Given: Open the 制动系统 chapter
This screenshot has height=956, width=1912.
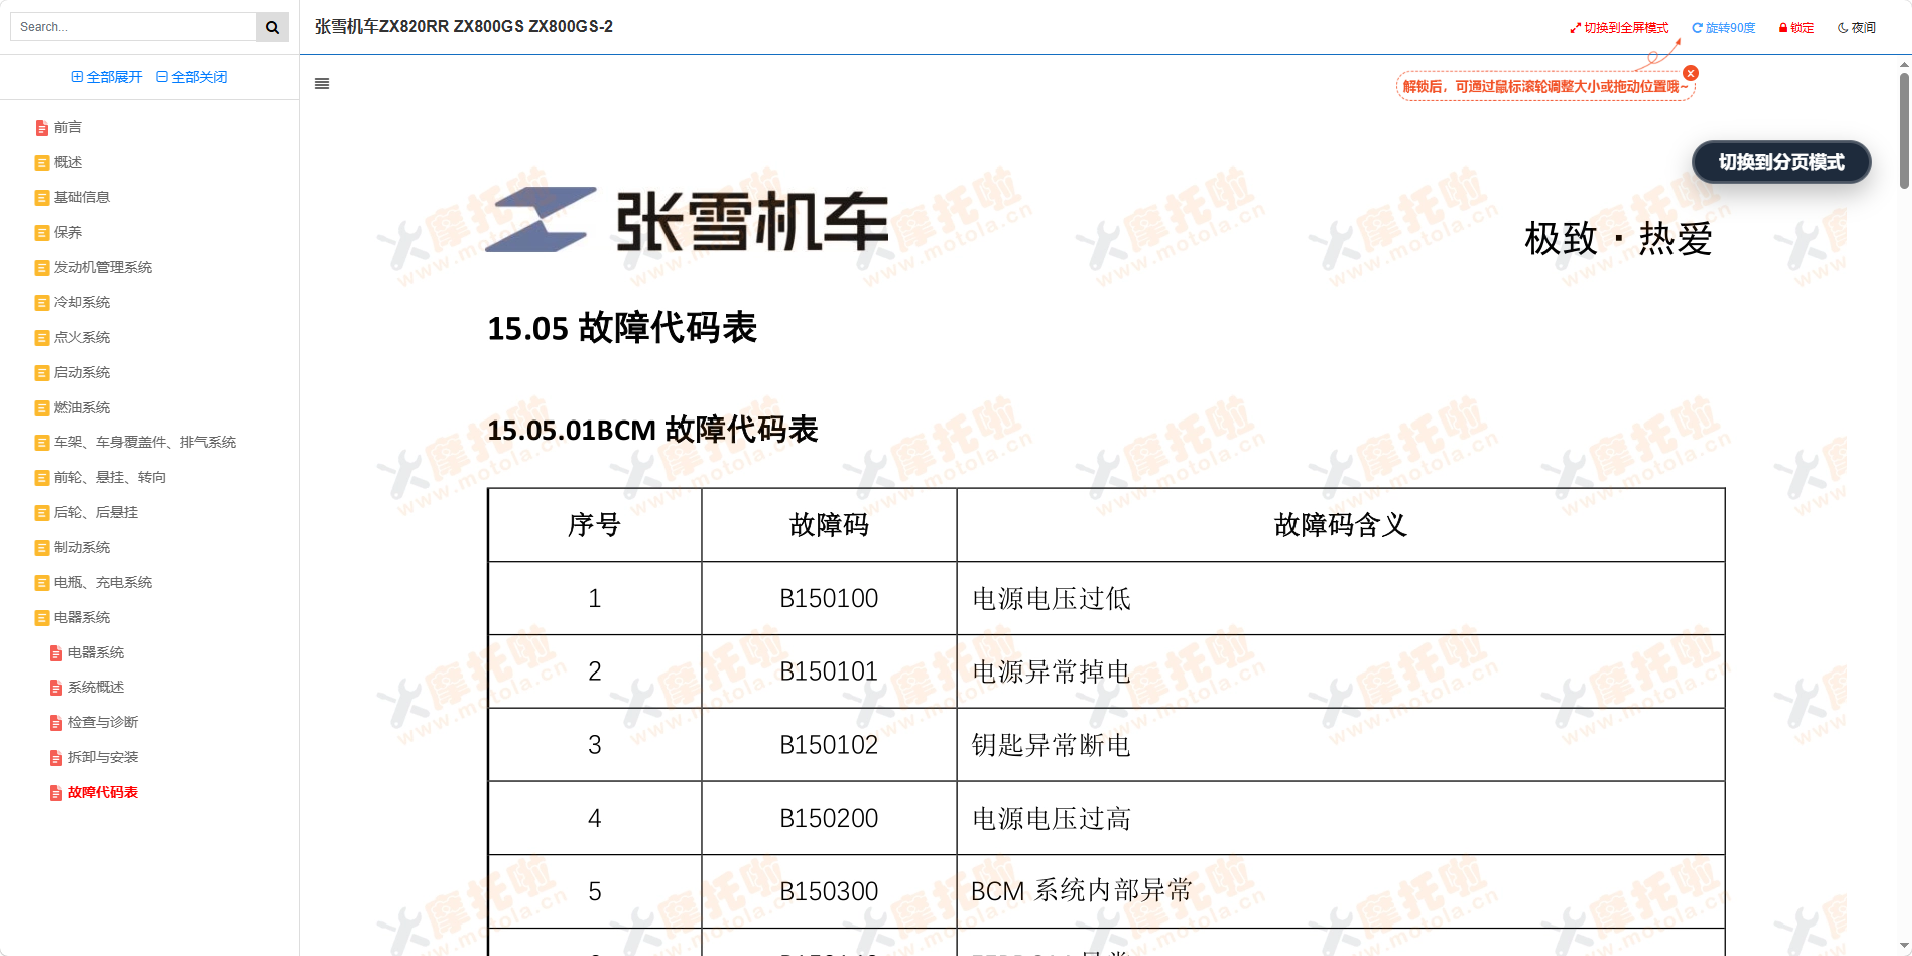Looking at the screenshot, I should coord(82,547).
